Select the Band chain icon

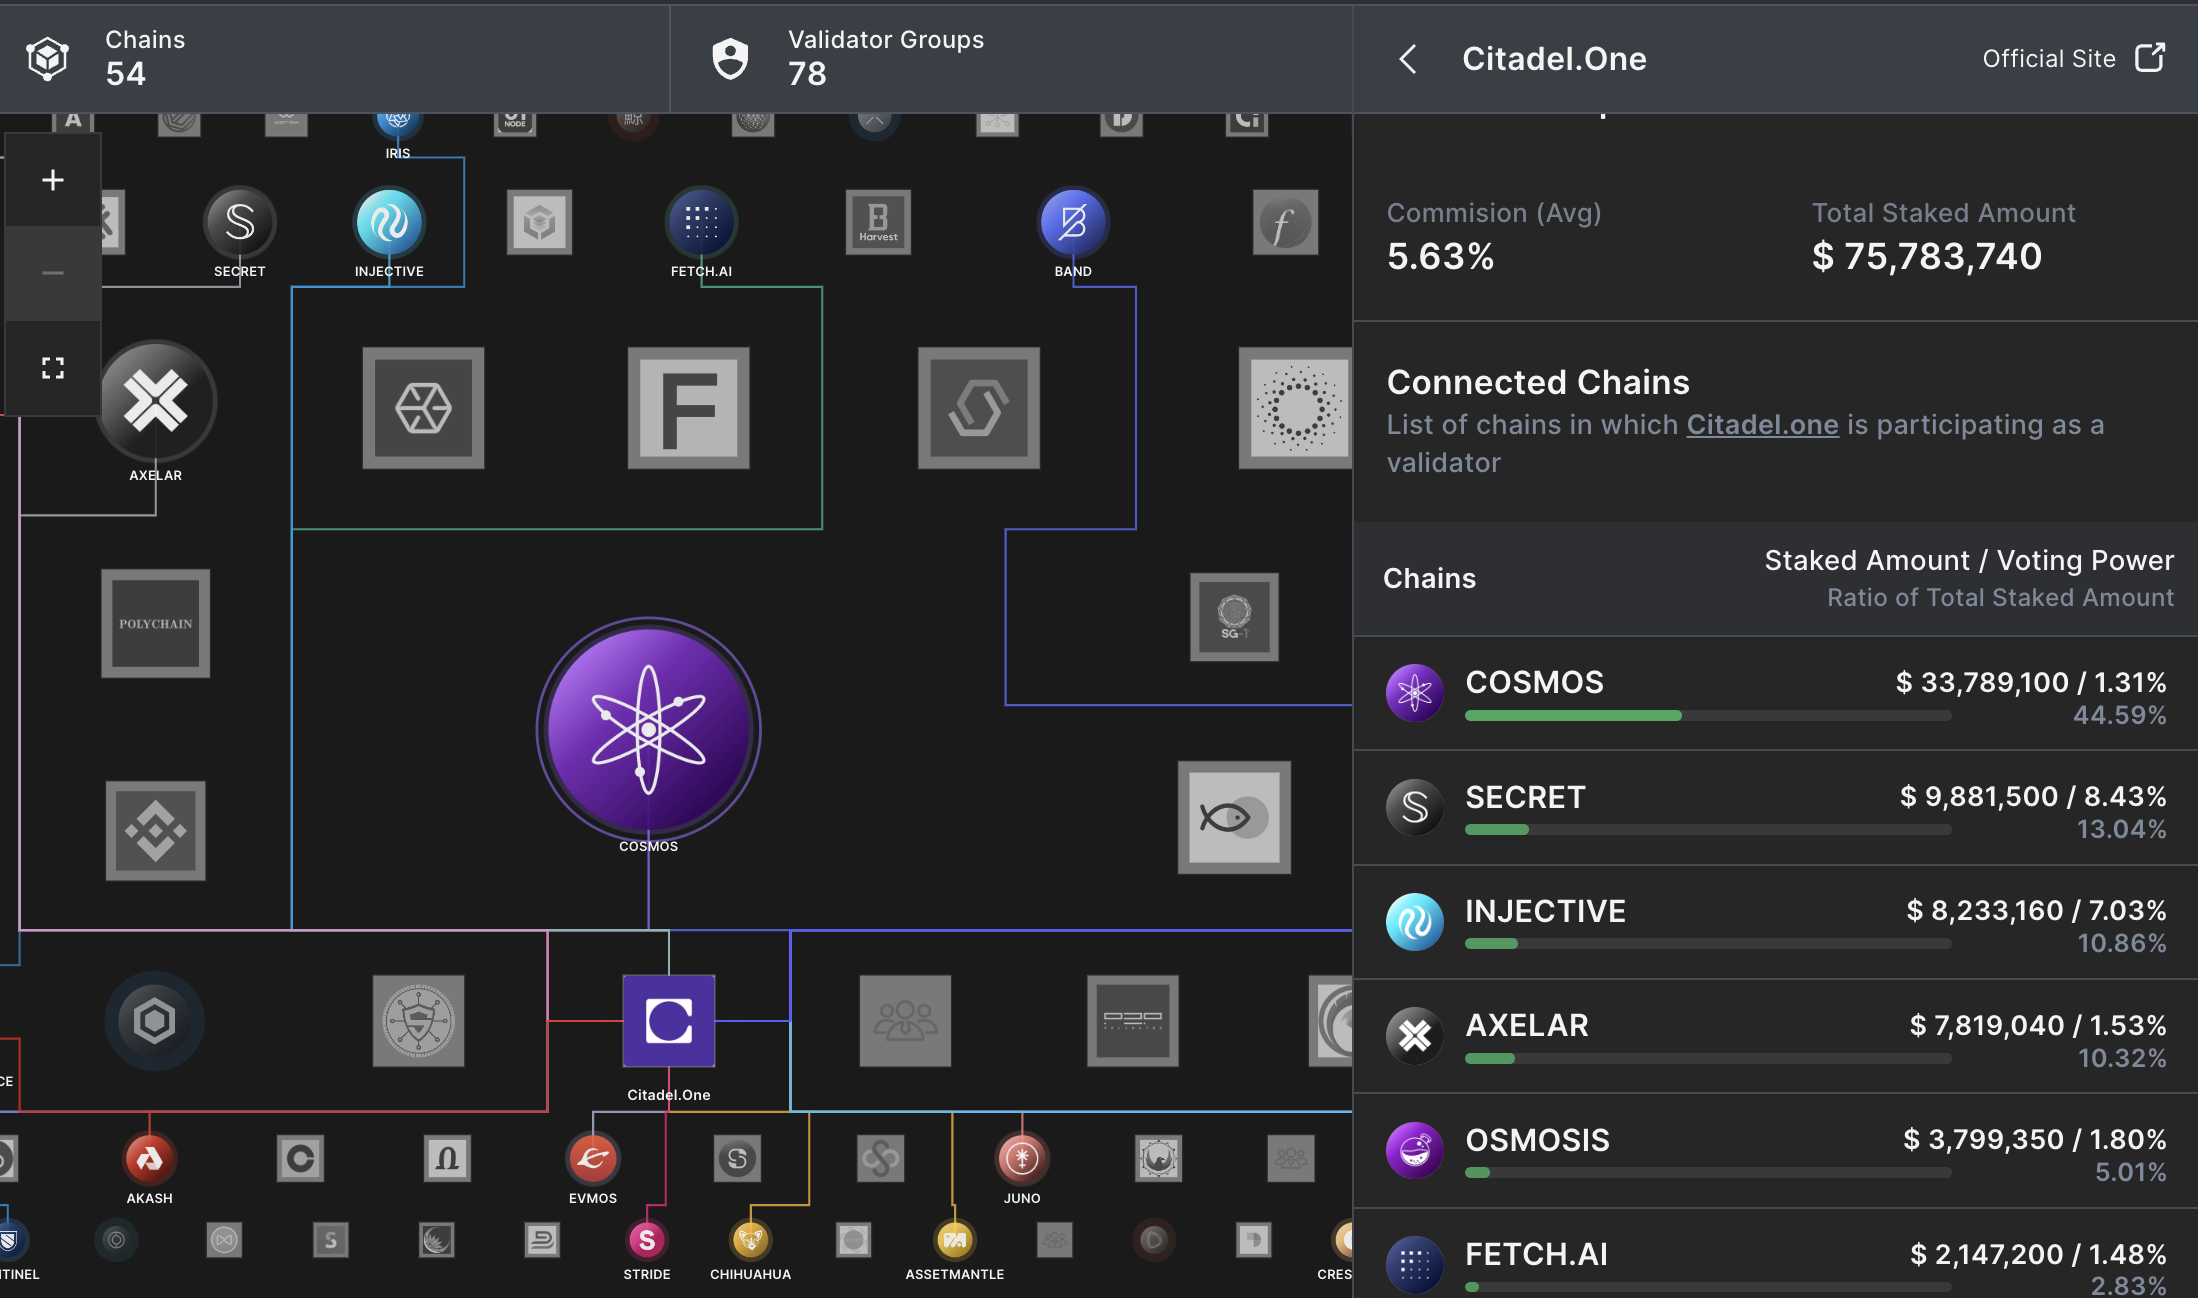[x=1072, y=222]
